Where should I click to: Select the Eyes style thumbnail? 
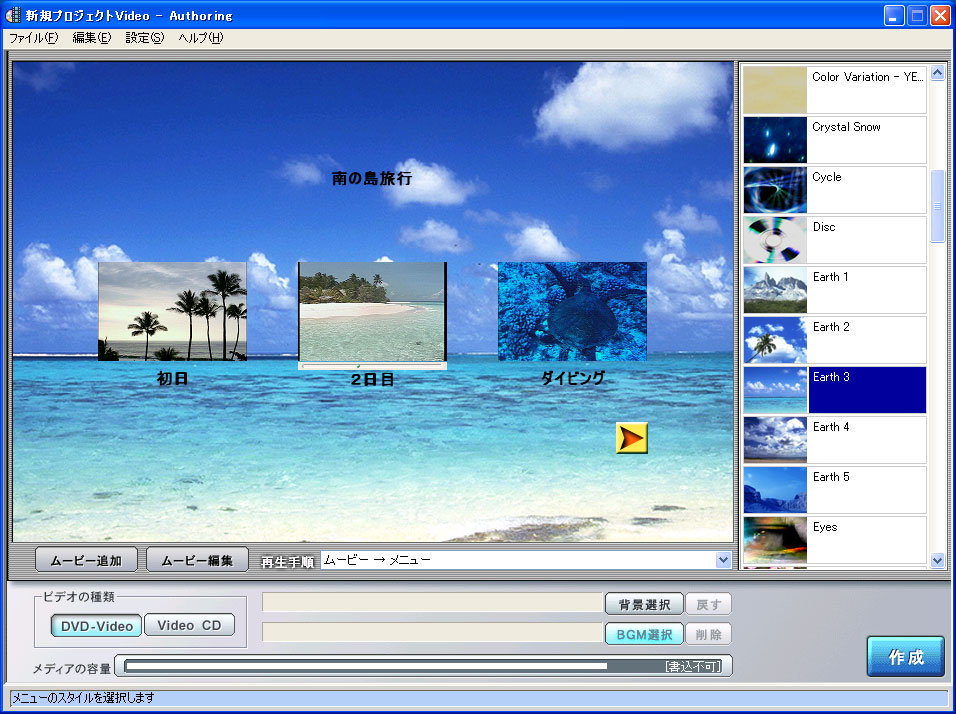pos(775,540)
